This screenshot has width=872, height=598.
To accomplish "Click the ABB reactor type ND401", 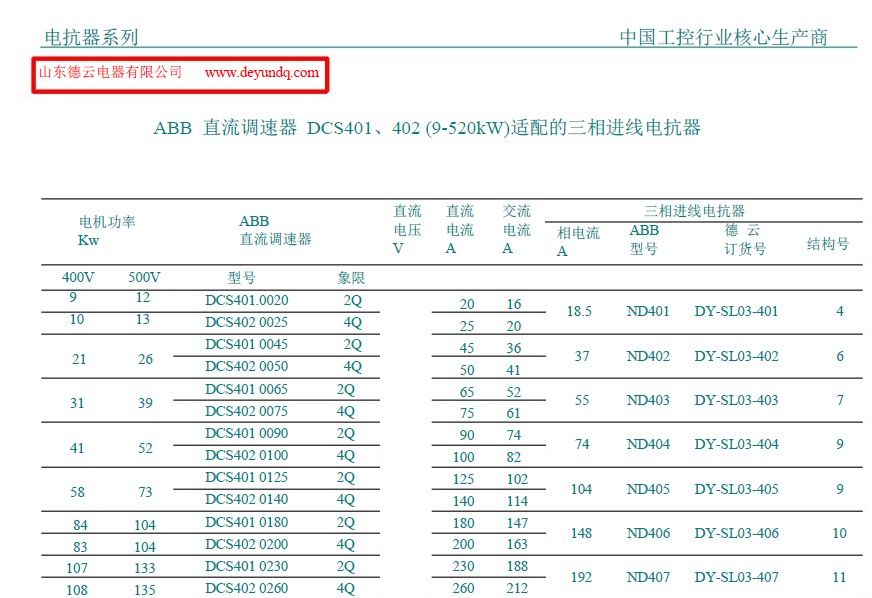I will [x=648, y=312].
